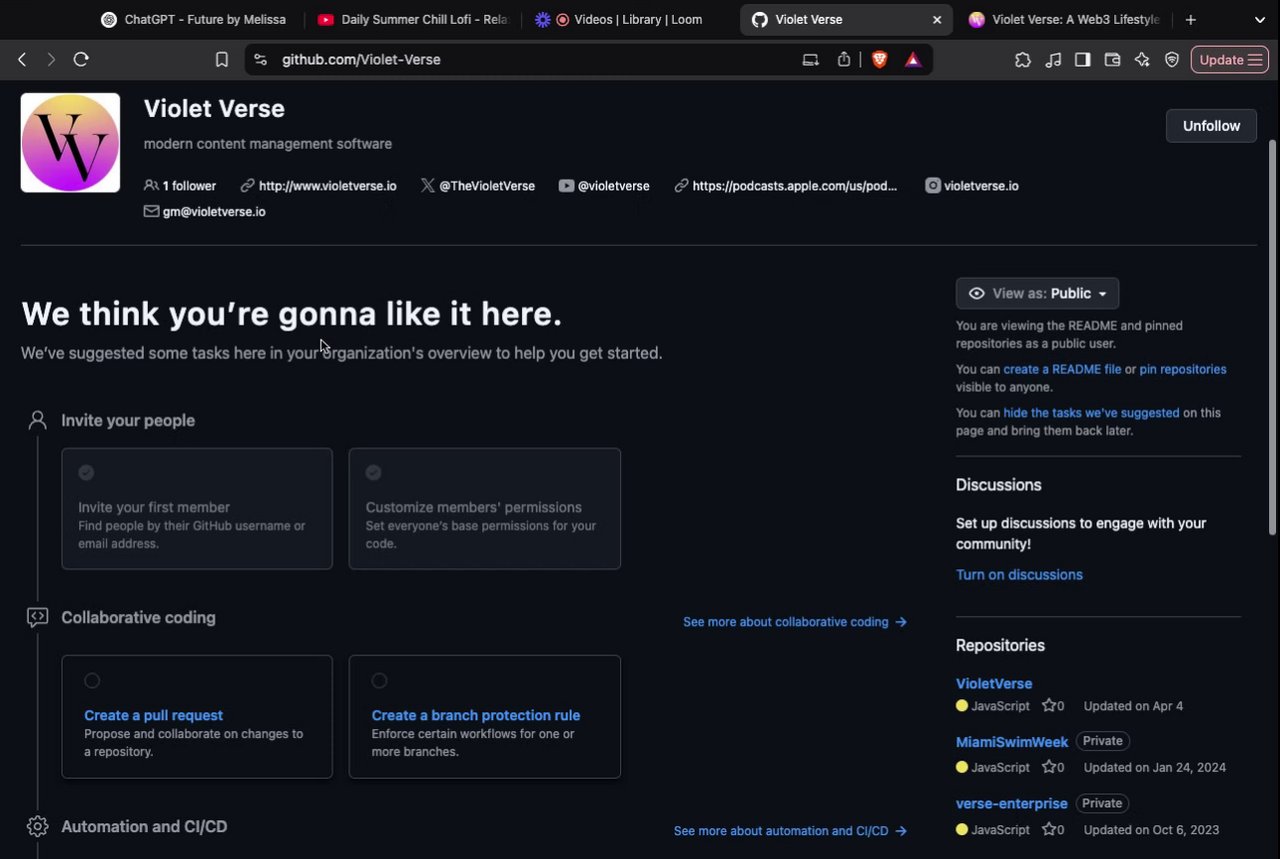The width and height of the screenshot is (1280, 859).
Task: Click Turn on discussions link
Action: pos(1019,575)
